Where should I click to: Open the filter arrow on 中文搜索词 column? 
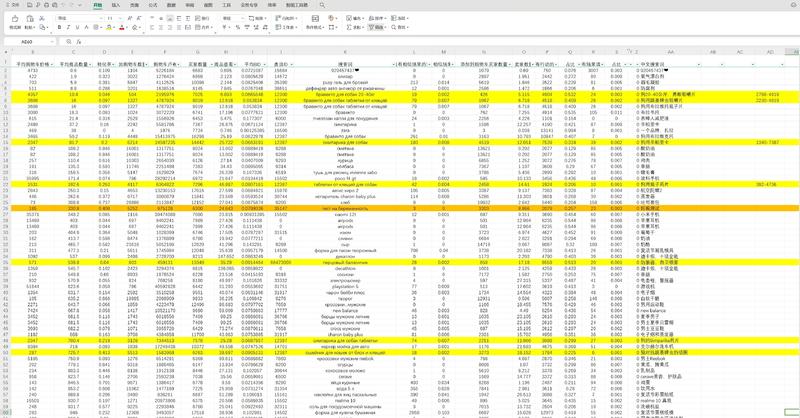(701, 64)
